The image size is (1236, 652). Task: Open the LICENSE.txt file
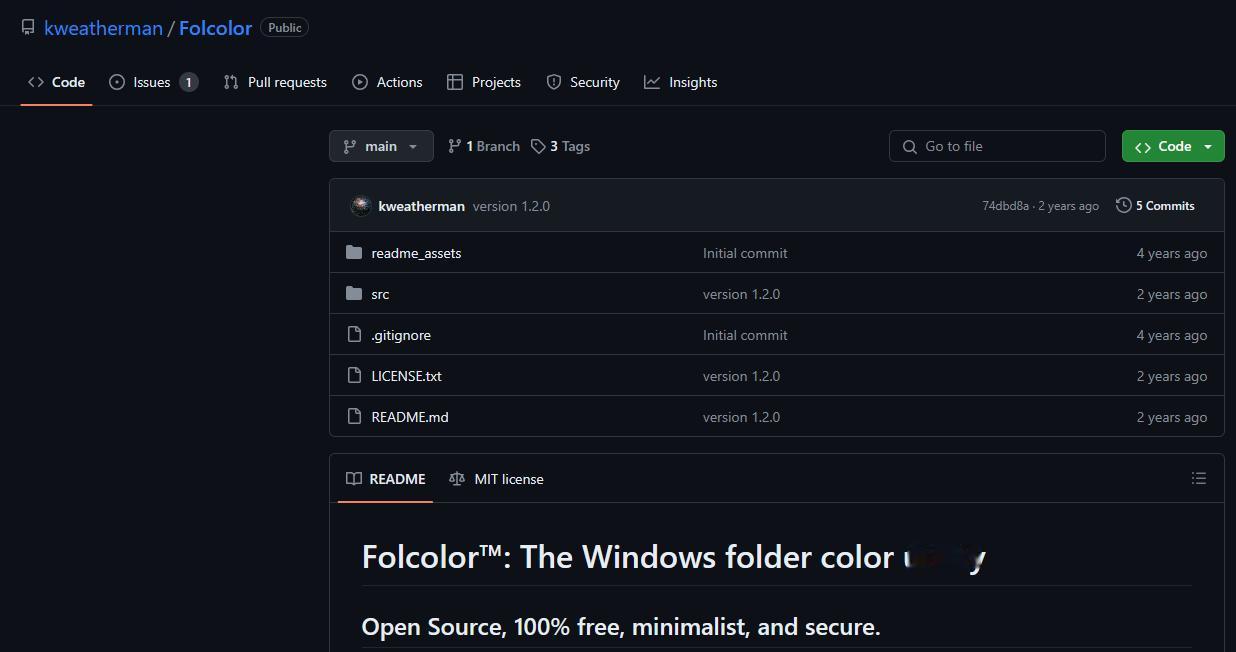406,376
